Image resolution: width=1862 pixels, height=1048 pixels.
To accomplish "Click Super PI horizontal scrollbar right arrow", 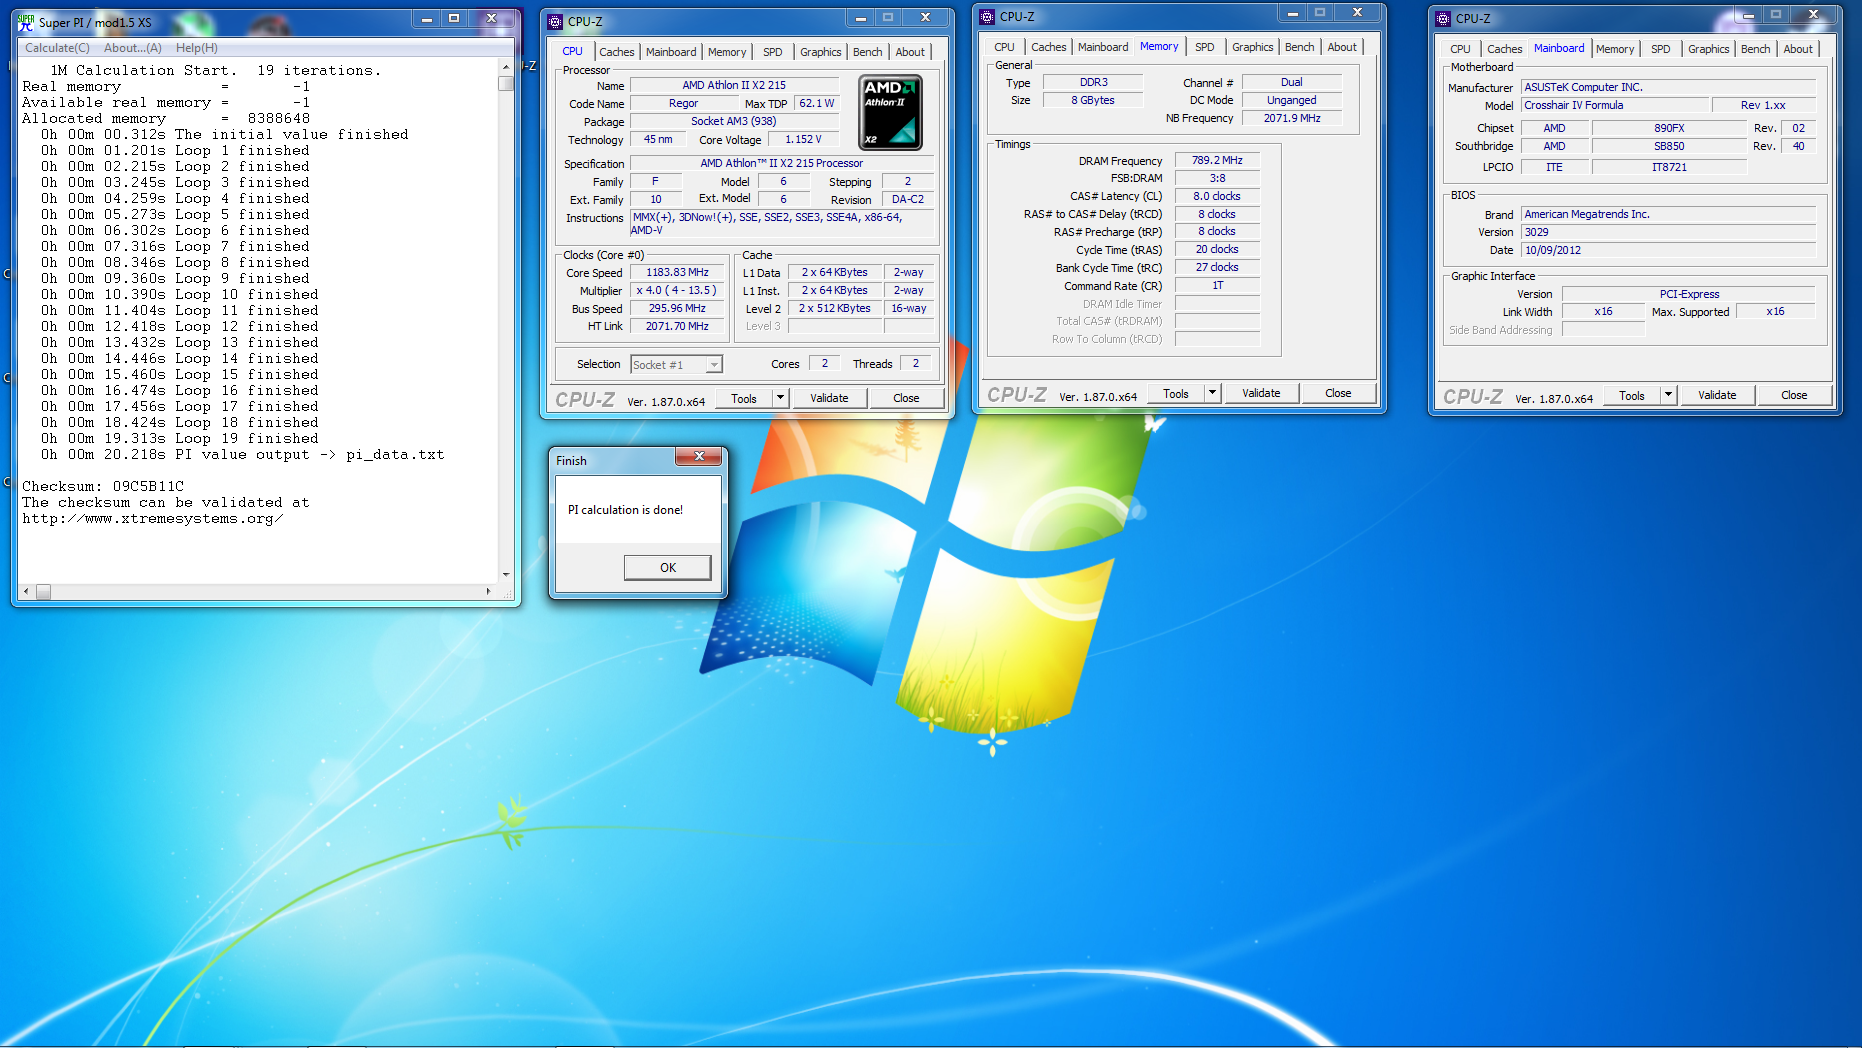I will pos(489,591).
